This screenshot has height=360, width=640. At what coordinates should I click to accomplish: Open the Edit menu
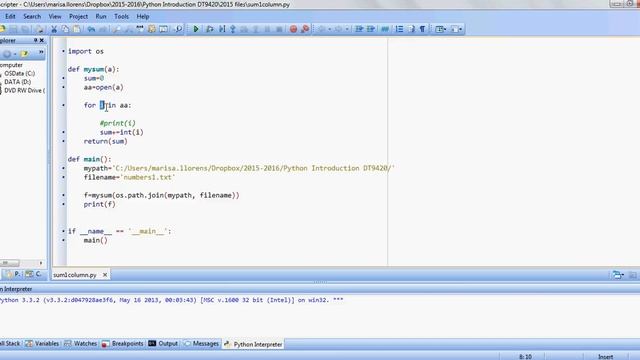10,16
